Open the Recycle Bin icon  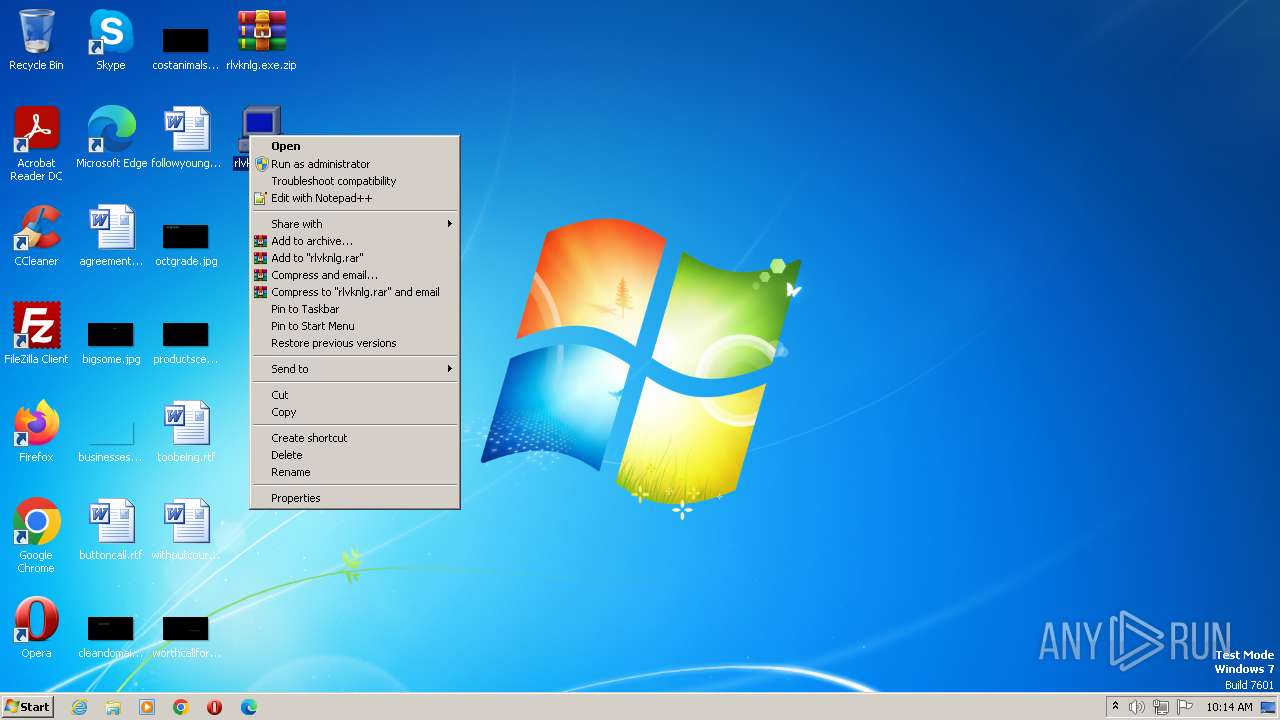(36, 40)
